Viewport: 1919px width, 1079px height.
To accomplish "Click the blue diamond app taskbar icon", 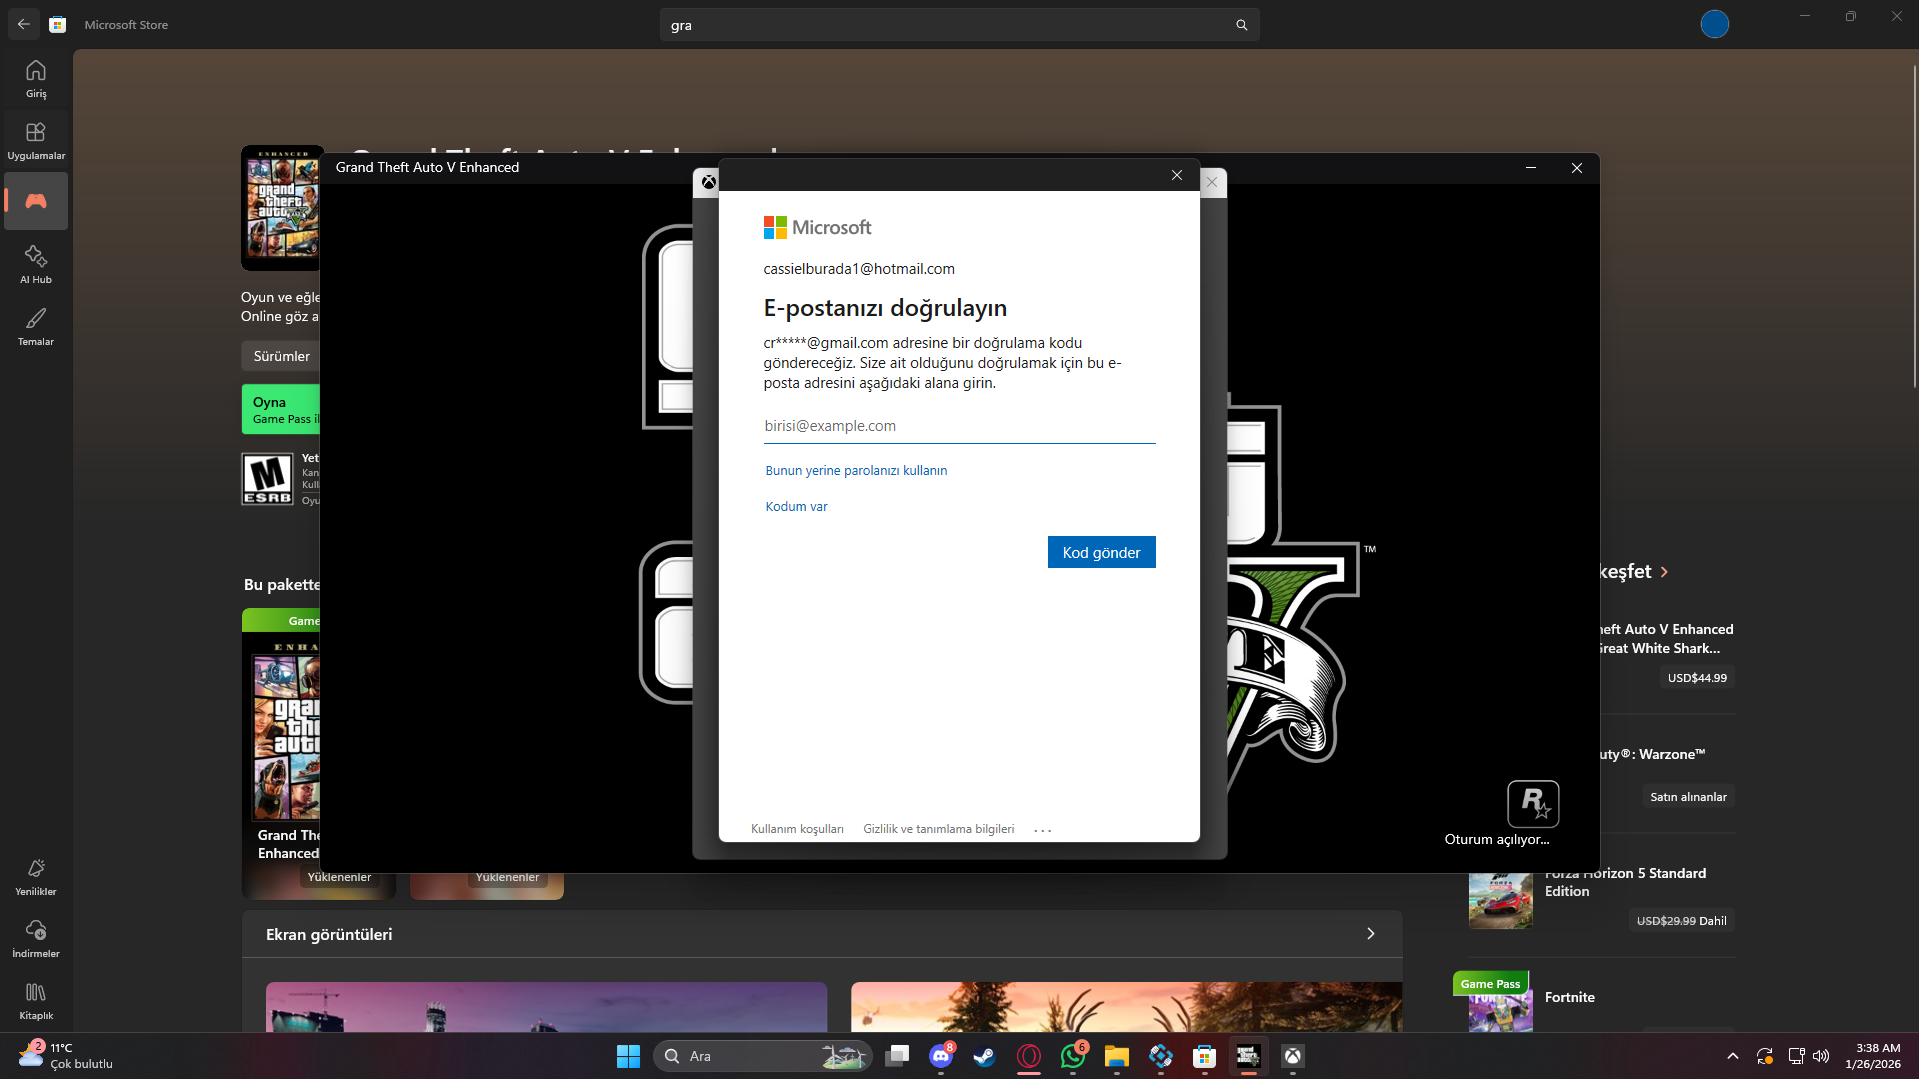I will 1161,1056.
